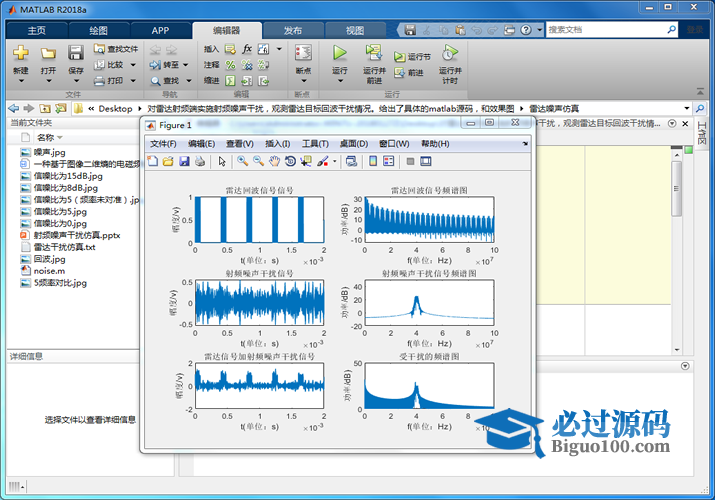
Task: Select the Pan hand tool in Figure 1
Action: tap(274, 161)
